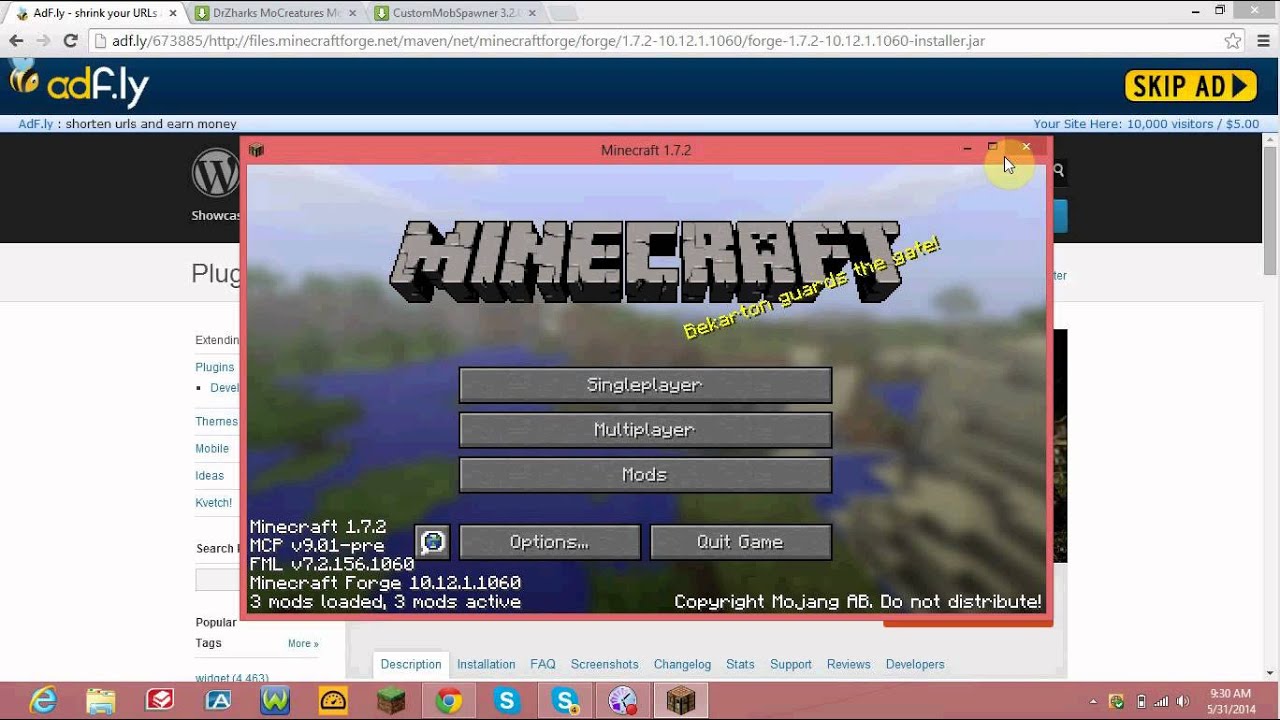1280x720 pixels.
Task: Click the new tab button in Chrome
Action: coord(563,13)
